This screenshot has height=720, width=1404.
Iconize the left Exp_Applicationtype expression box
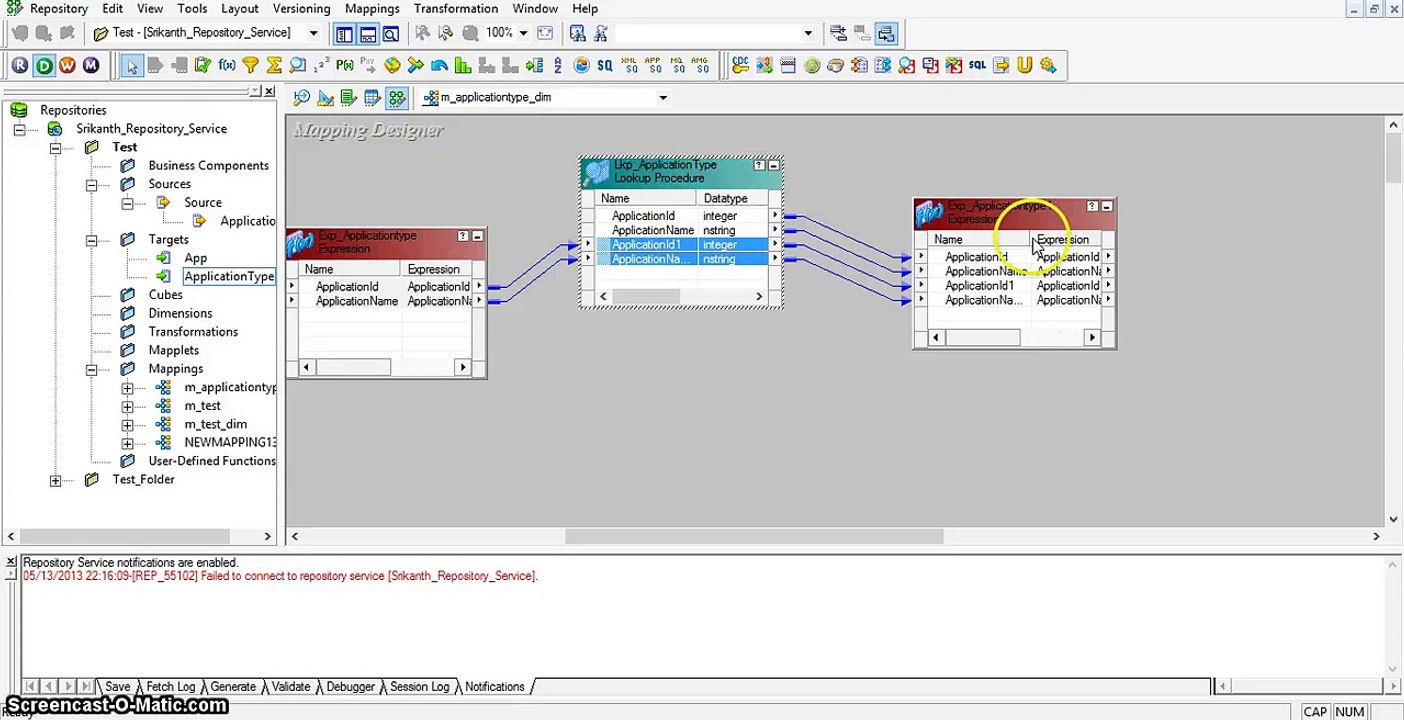477,236
